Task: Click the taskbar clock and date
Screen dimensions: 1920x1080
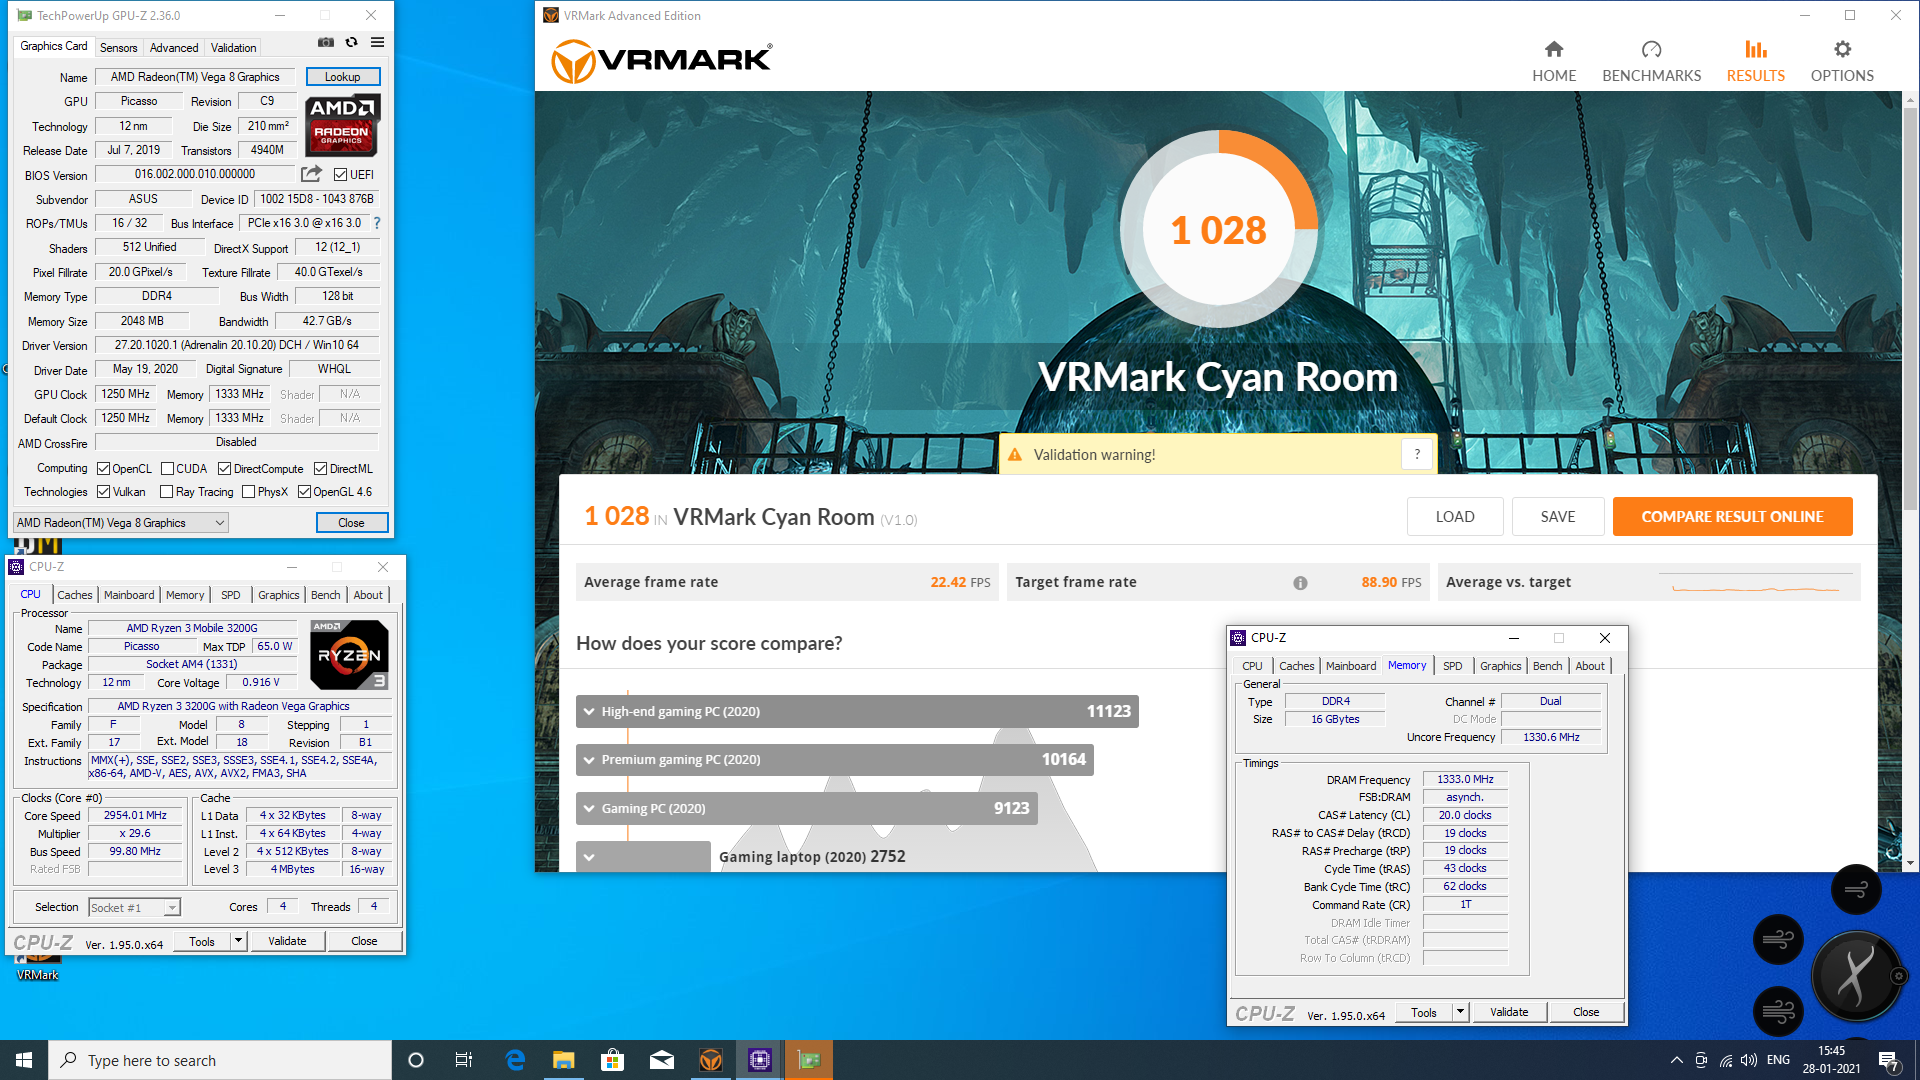Action: point(1831,1060)
